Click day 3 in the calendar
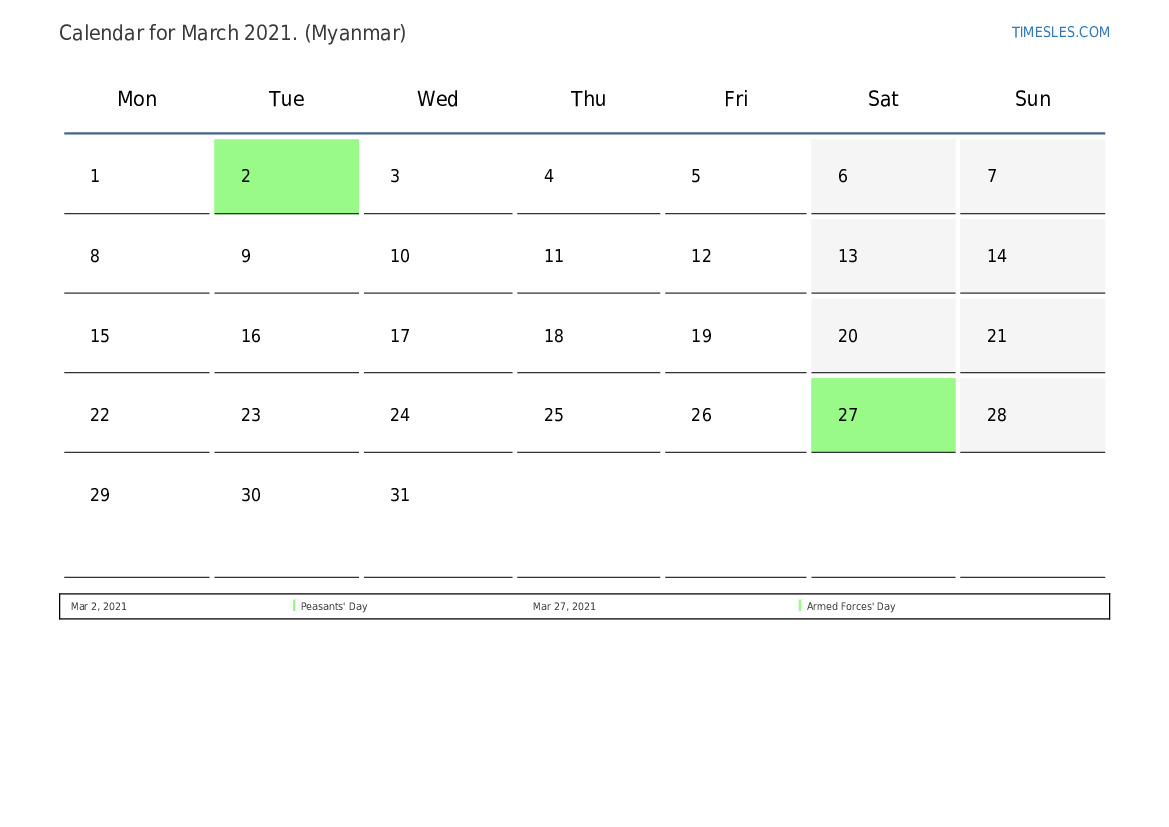This screenshot has height=827, width=1169. tap(438, 176)
